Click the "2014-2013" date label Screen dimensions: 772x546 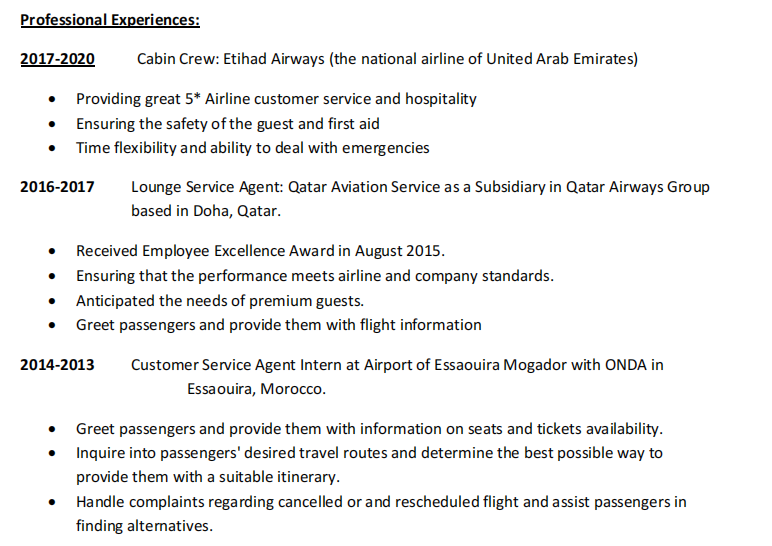[x=57, y=364]
